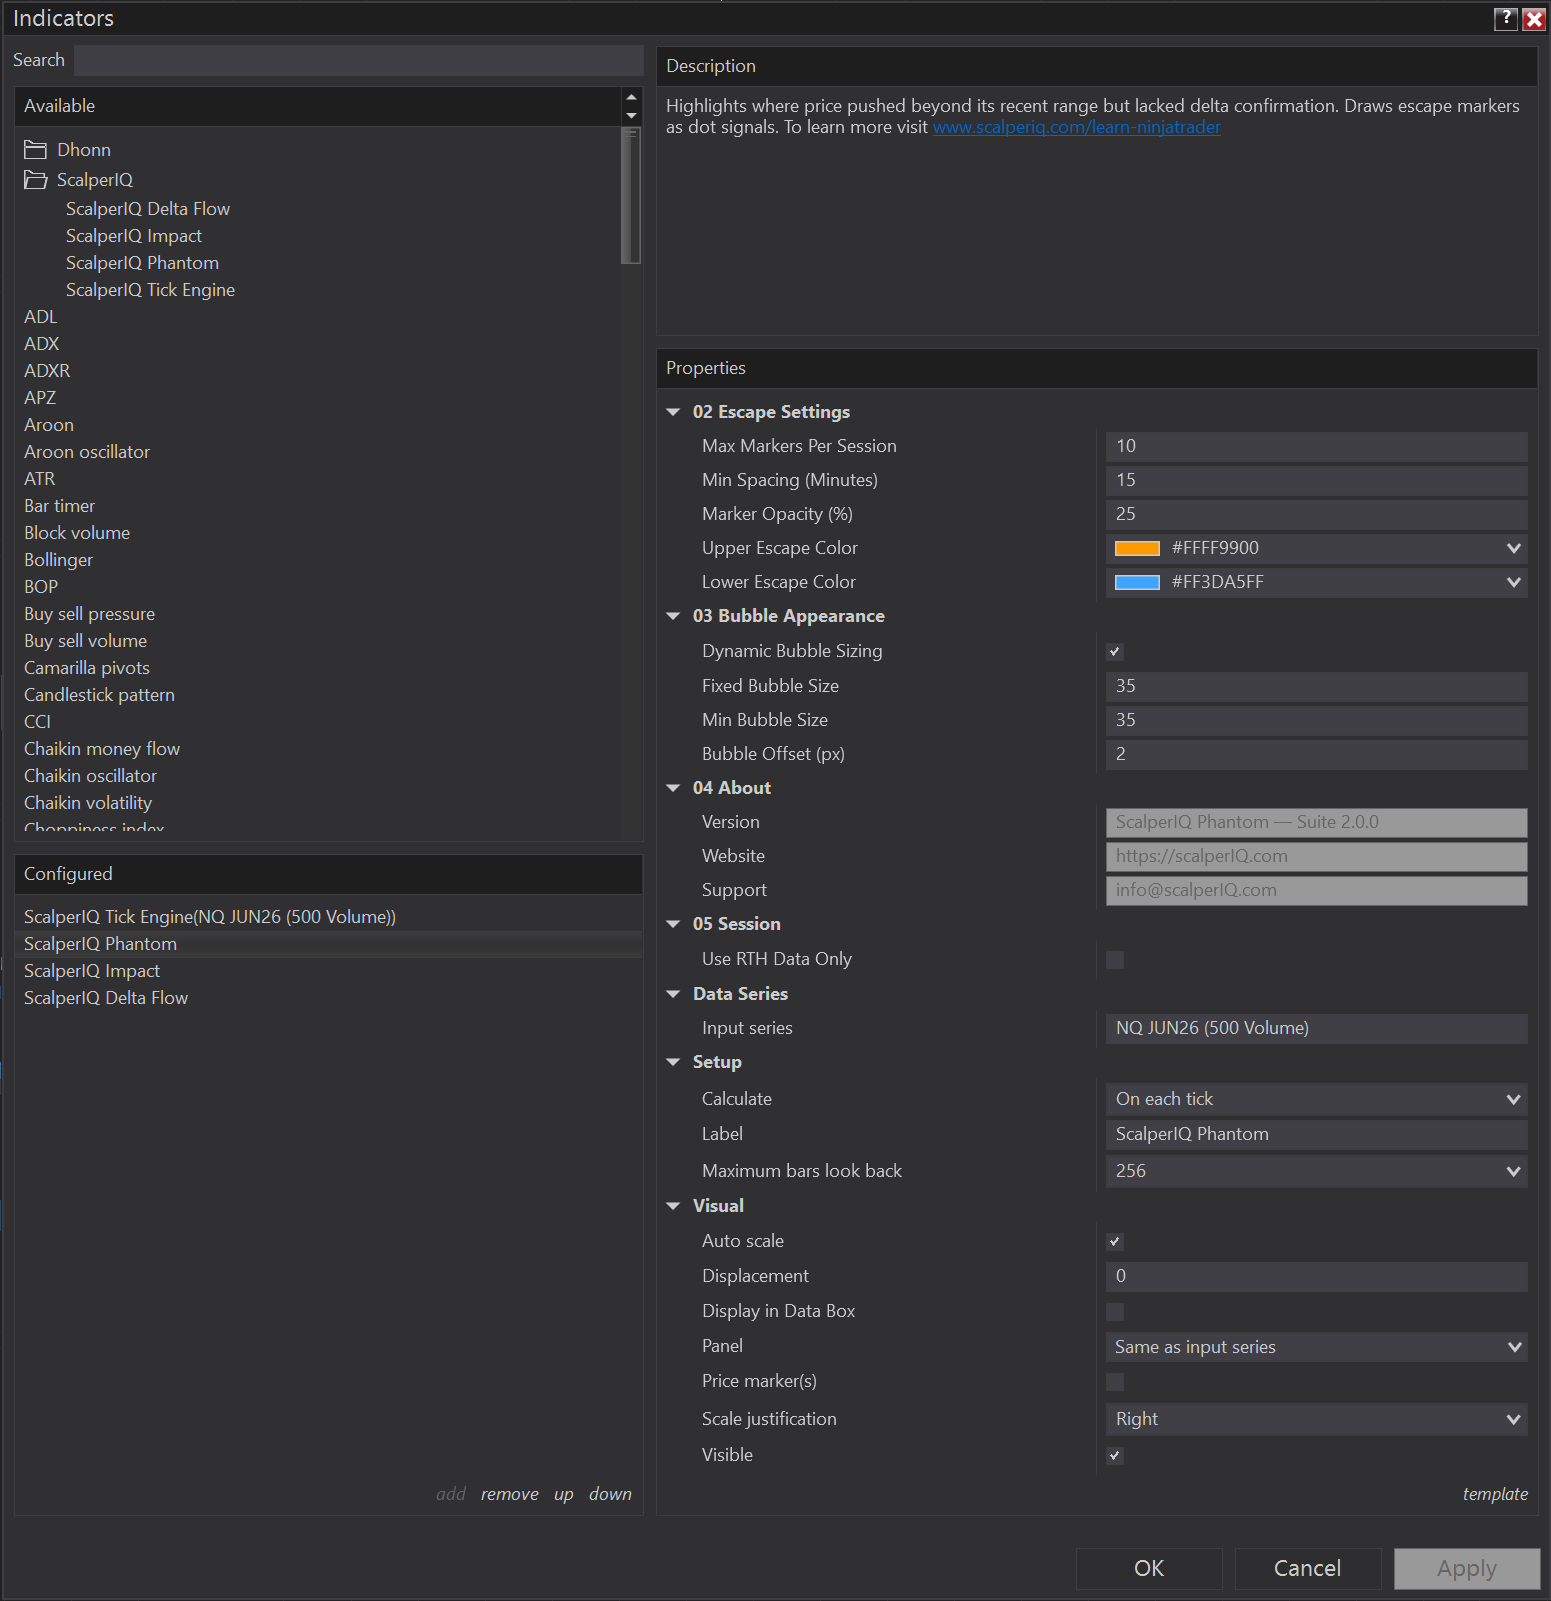
Task: Toggle the Auto scale checkbox
Action: tap(1115, 1242)
